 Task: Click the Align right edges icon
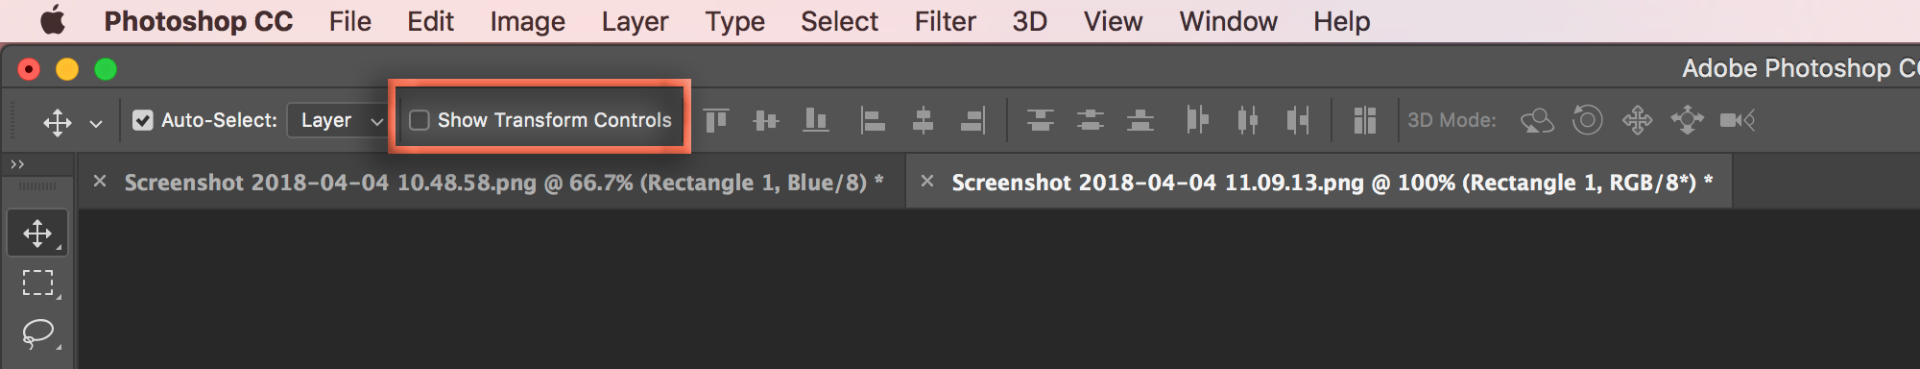[973, 121]
